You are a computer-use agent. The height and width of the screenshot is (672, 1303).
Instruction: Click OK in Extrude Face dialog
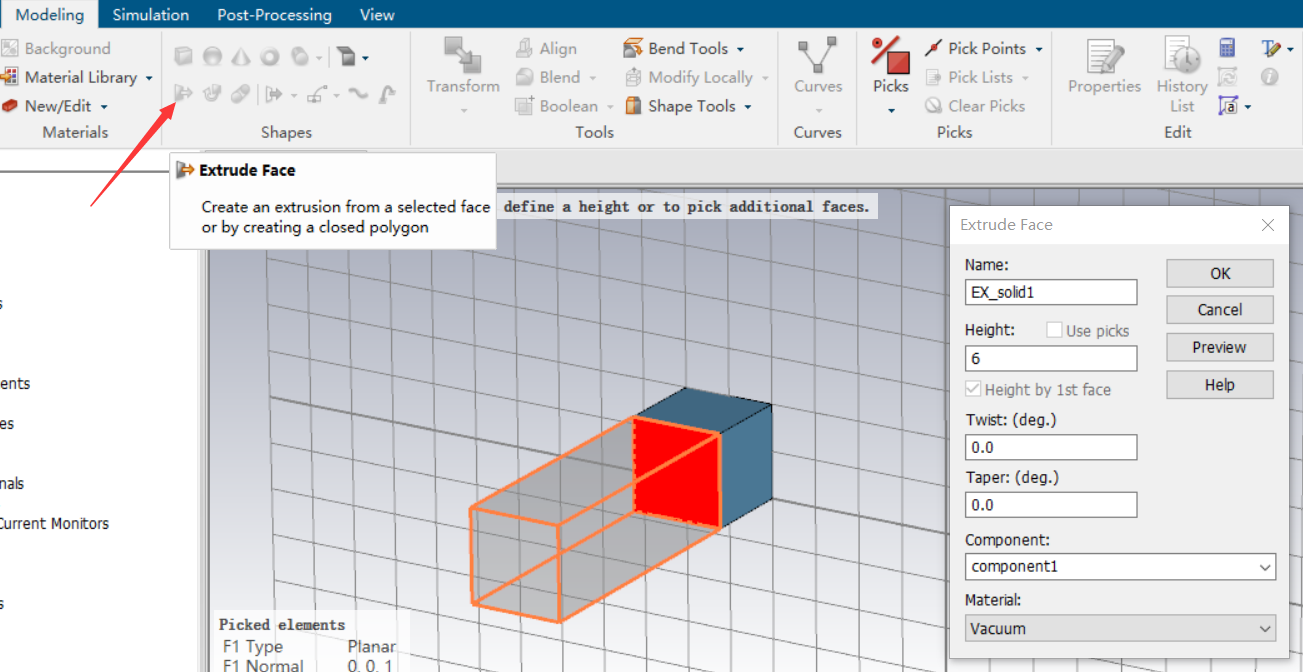tap(1220, 273)
